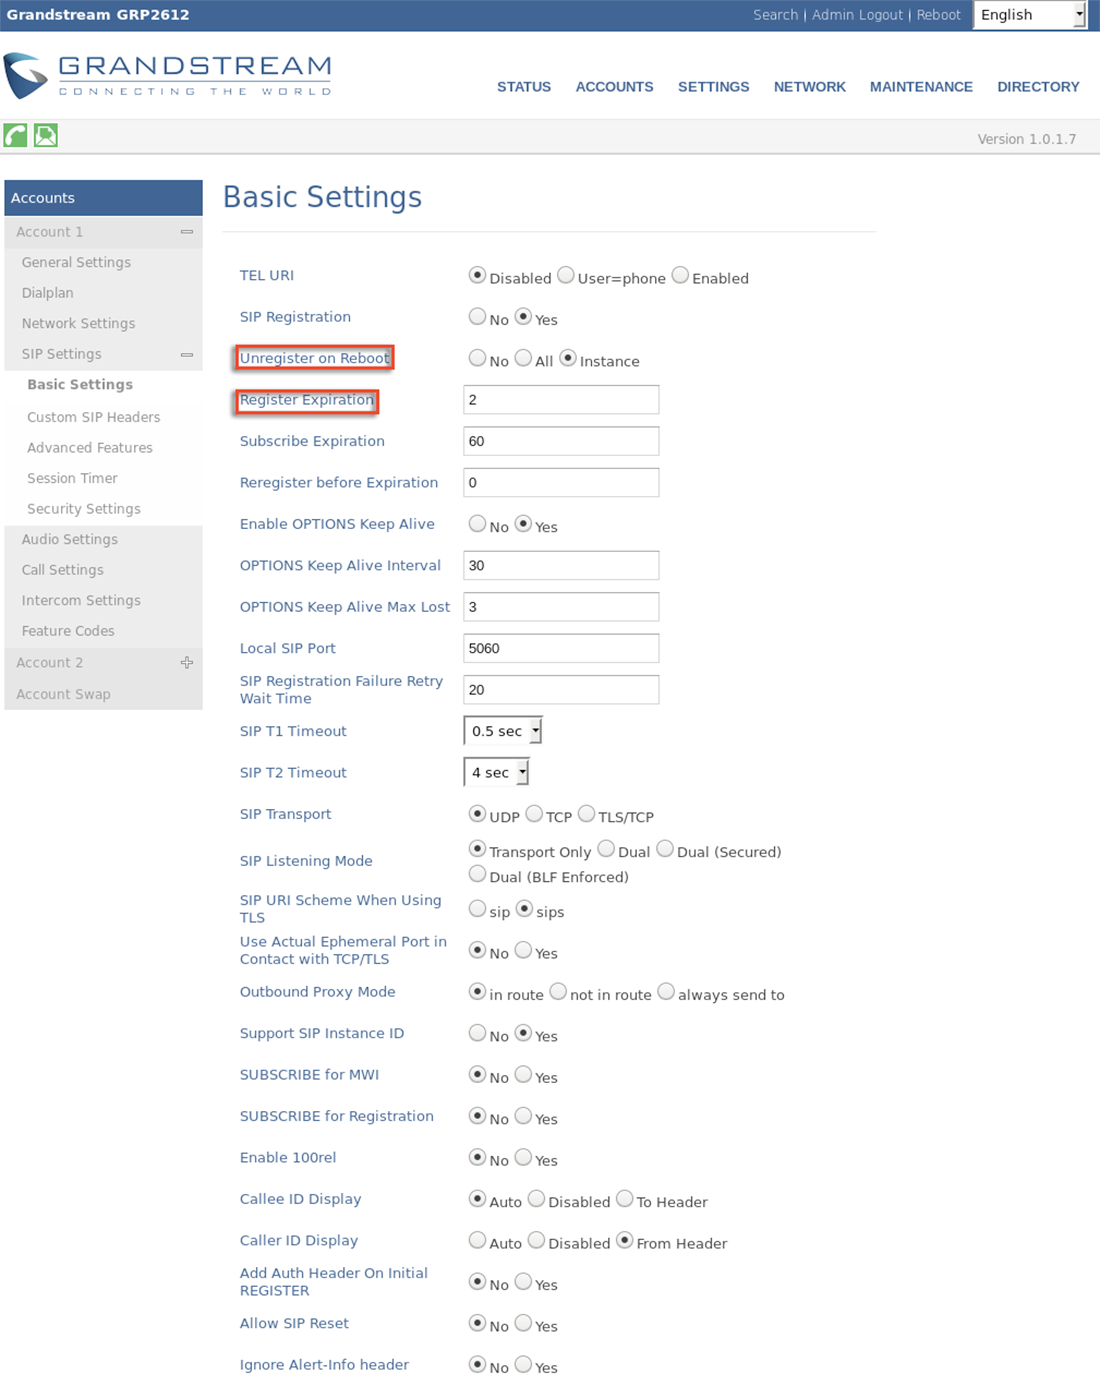Image resolution: width=1100 pixels, height=1386 pixels.
Task: Click the green phone call icon
Action: point(15,135)
